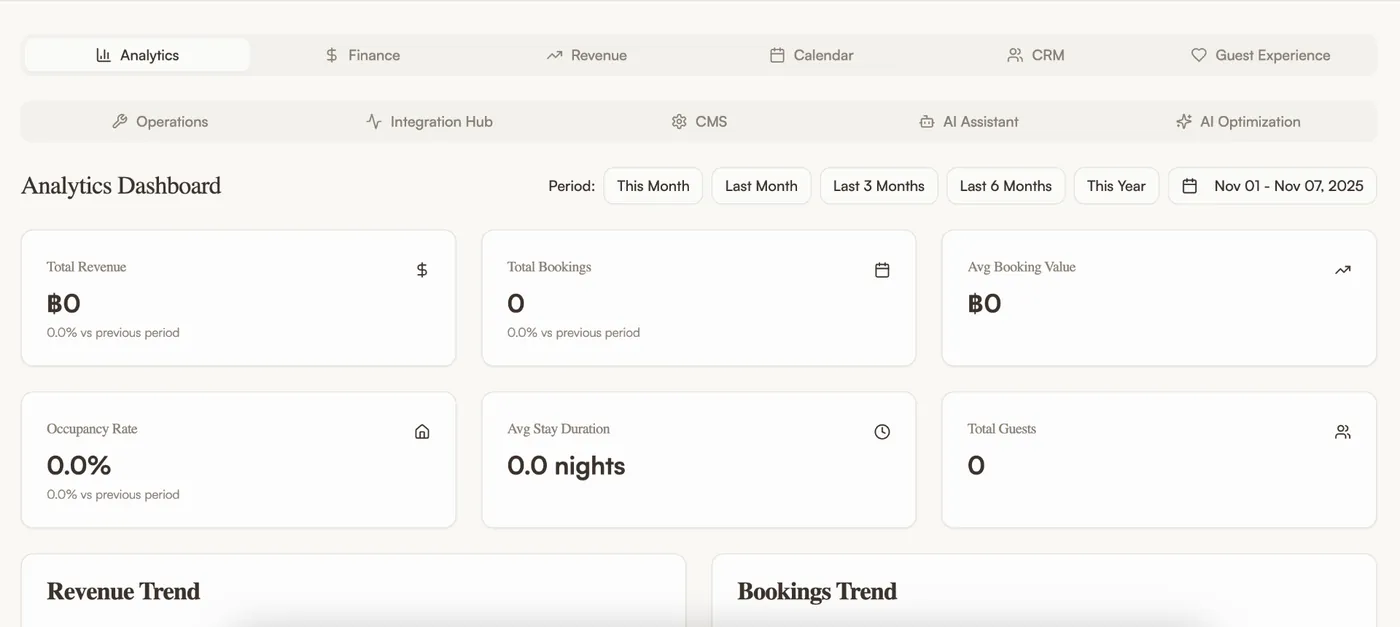The height and width of the screenshot is (627, 1400).
Task: Click the Total Bookings label
Action: pos(549,267)
